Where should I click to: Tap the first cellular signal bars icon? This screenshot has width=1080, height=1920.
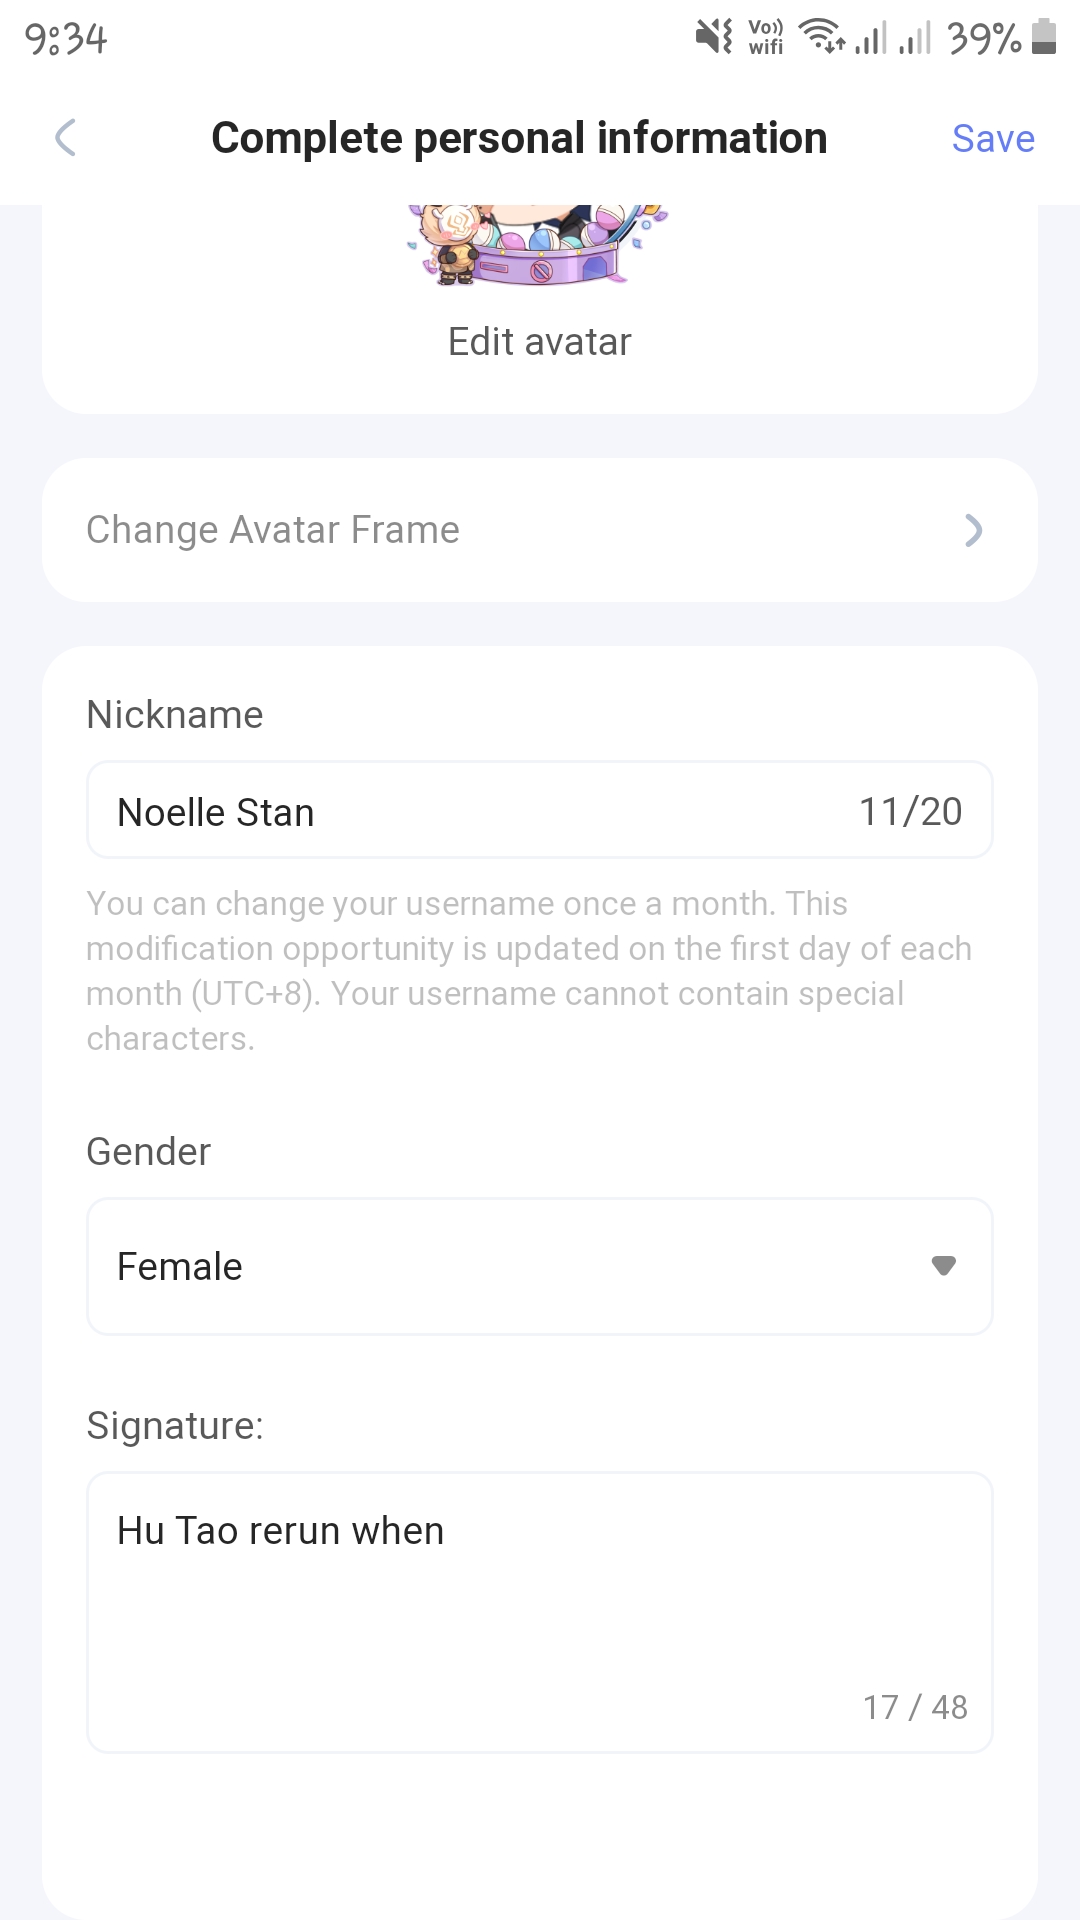[x=871, y=38]
